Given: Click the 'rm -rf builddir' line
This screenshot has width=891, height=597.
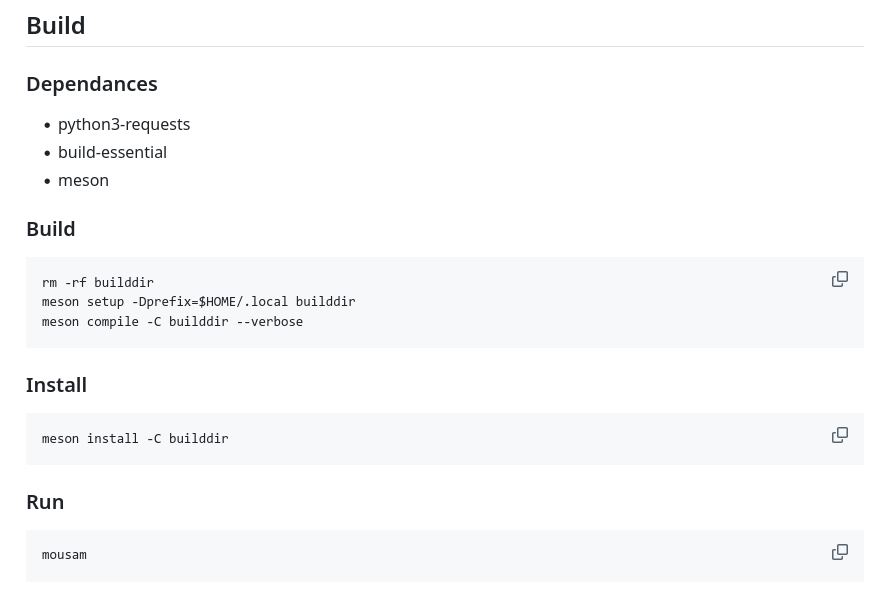Looking at the screenshot, I should click(98, 283).
